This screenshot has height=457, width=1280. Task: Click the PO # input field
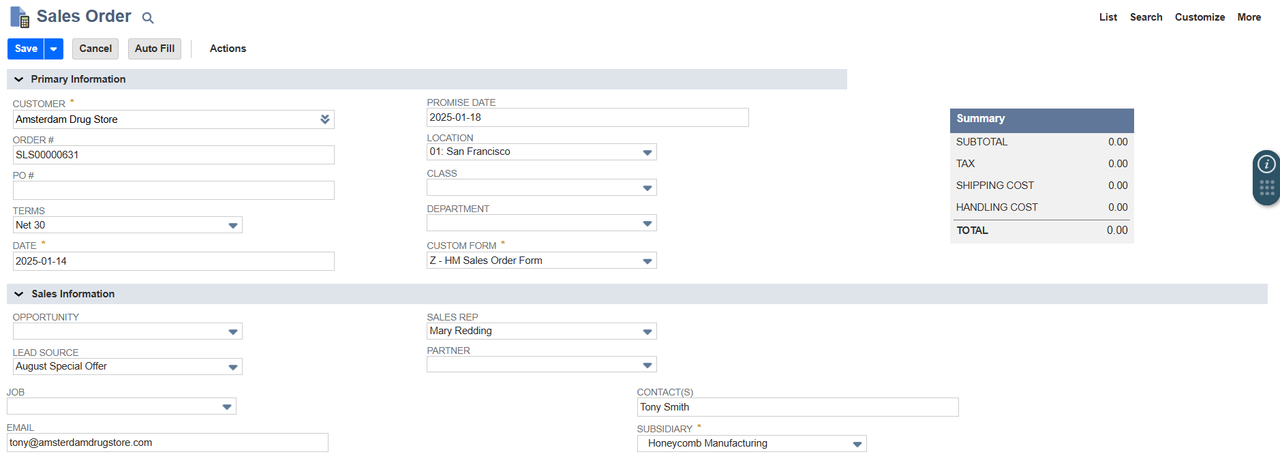click(x=173, y=190)
